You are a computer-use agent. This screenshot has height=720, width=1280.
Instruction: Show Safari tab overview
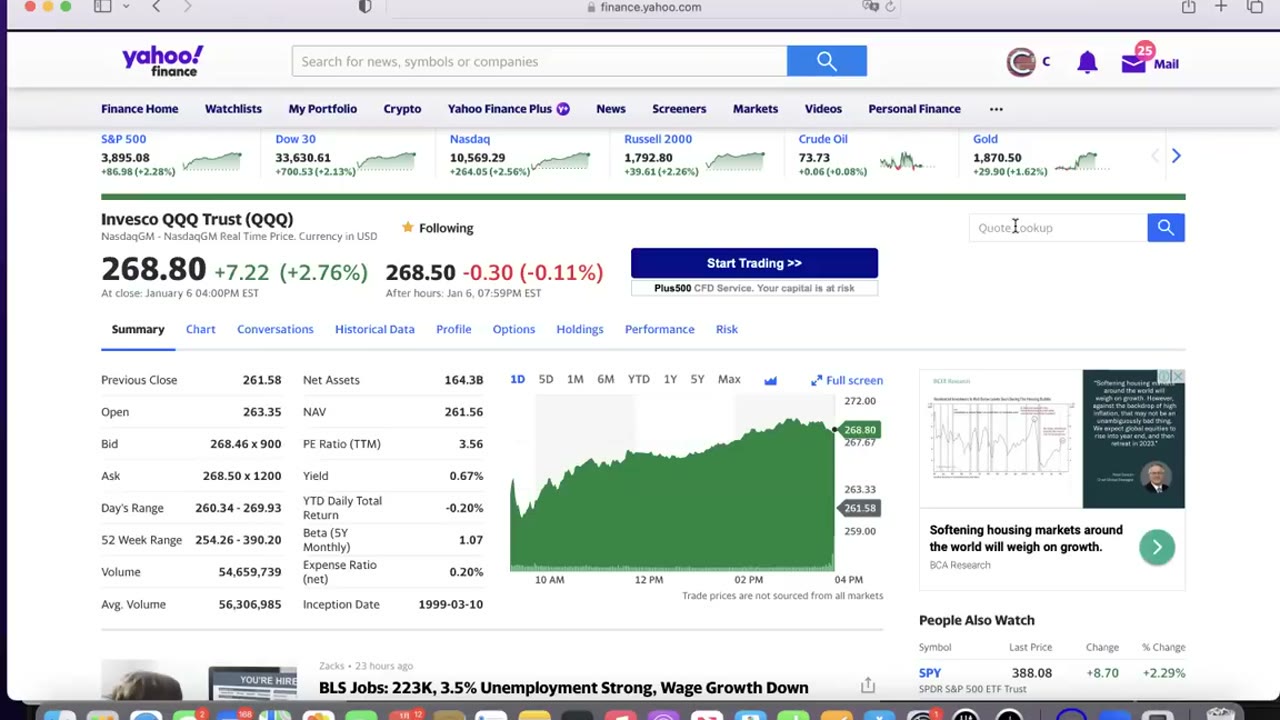pyautogui.click(x=1255, y=7)
